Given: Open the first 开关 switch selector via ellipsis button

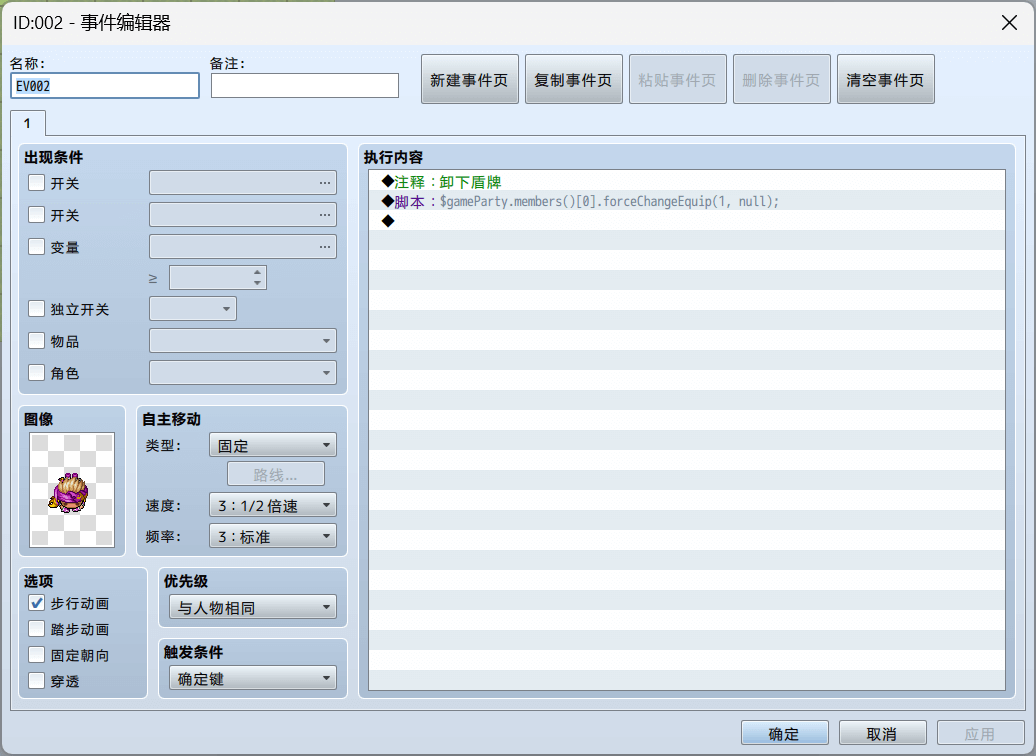Looking at the screenshot, I should [324, 182].
